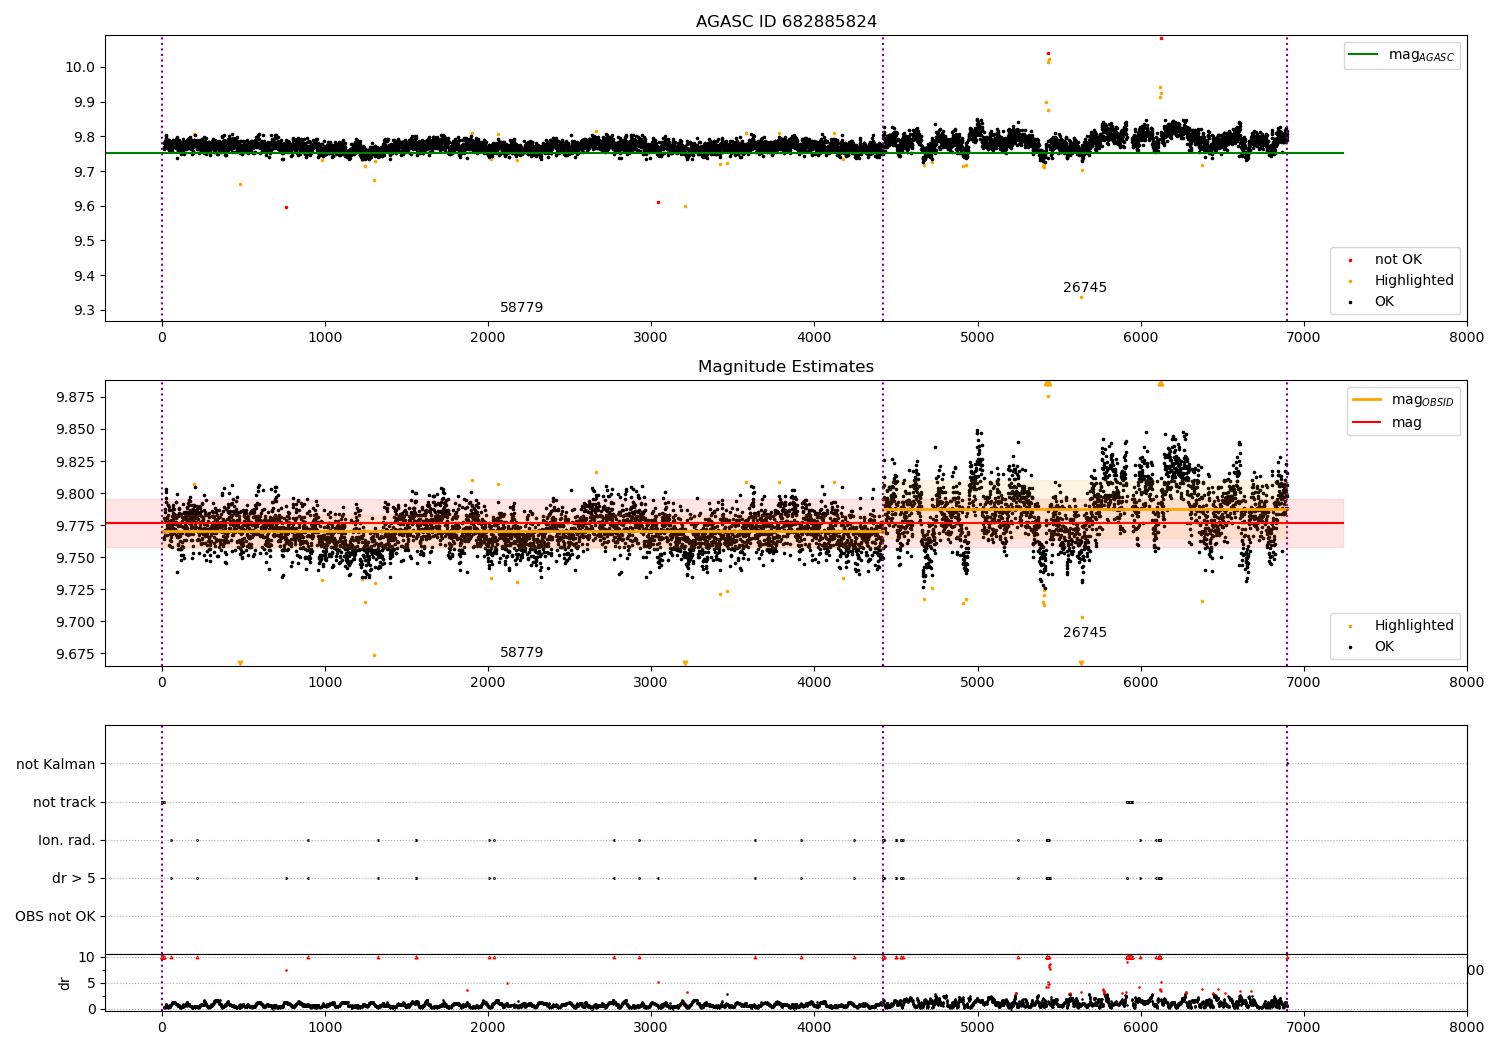Viewport: 1500px width, 1050px height.
Task: Click obsid label 26745 in top plot
Action: click(1085, 288)
